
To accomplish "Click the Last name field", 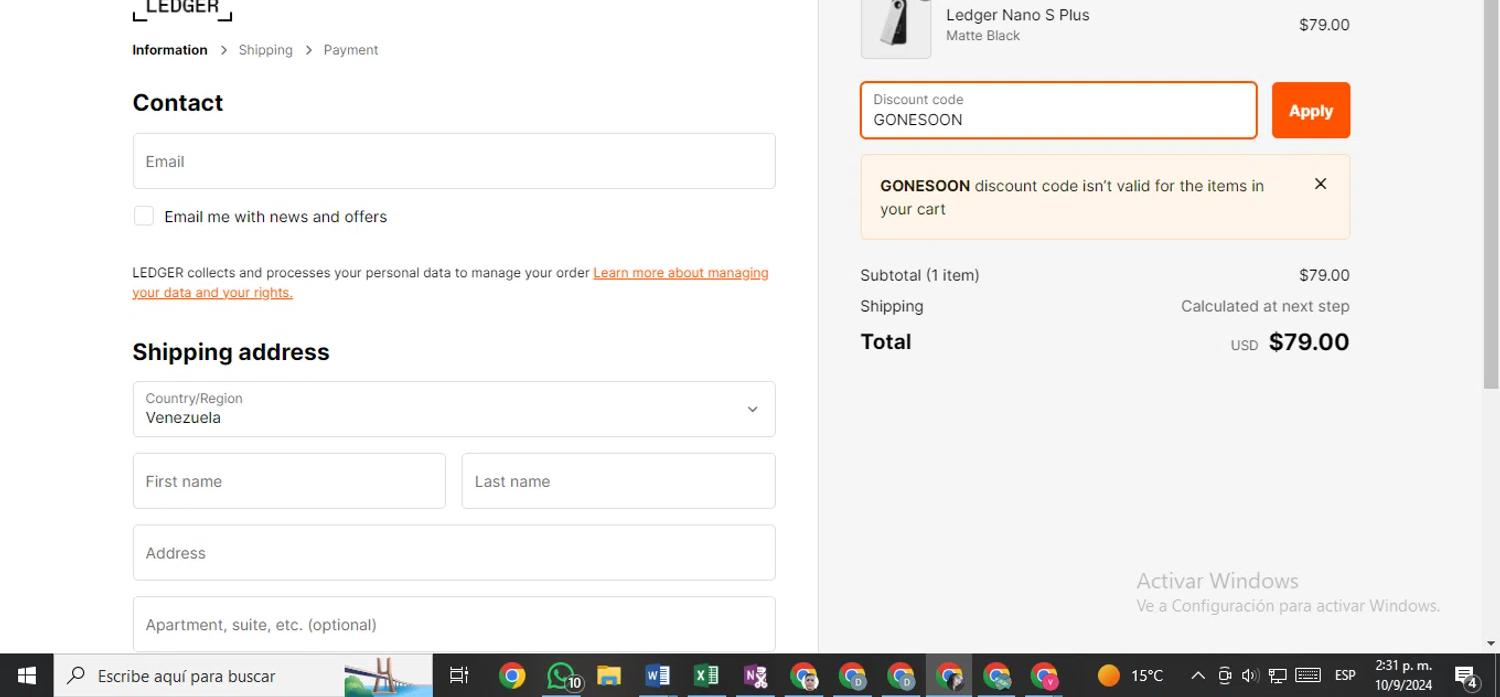I will pyautogui.click(x=618, y=481).
